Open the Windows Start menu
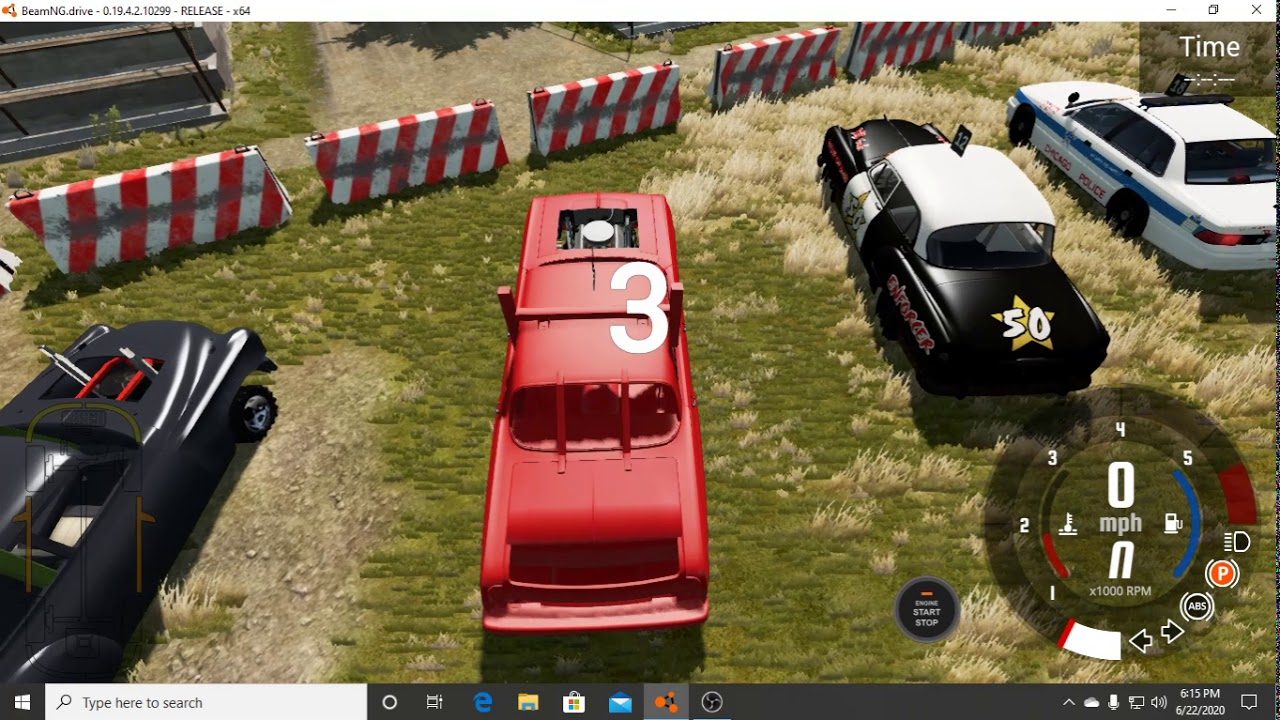Viewport: 1280px width, 720px height. [x=23, y=702]
